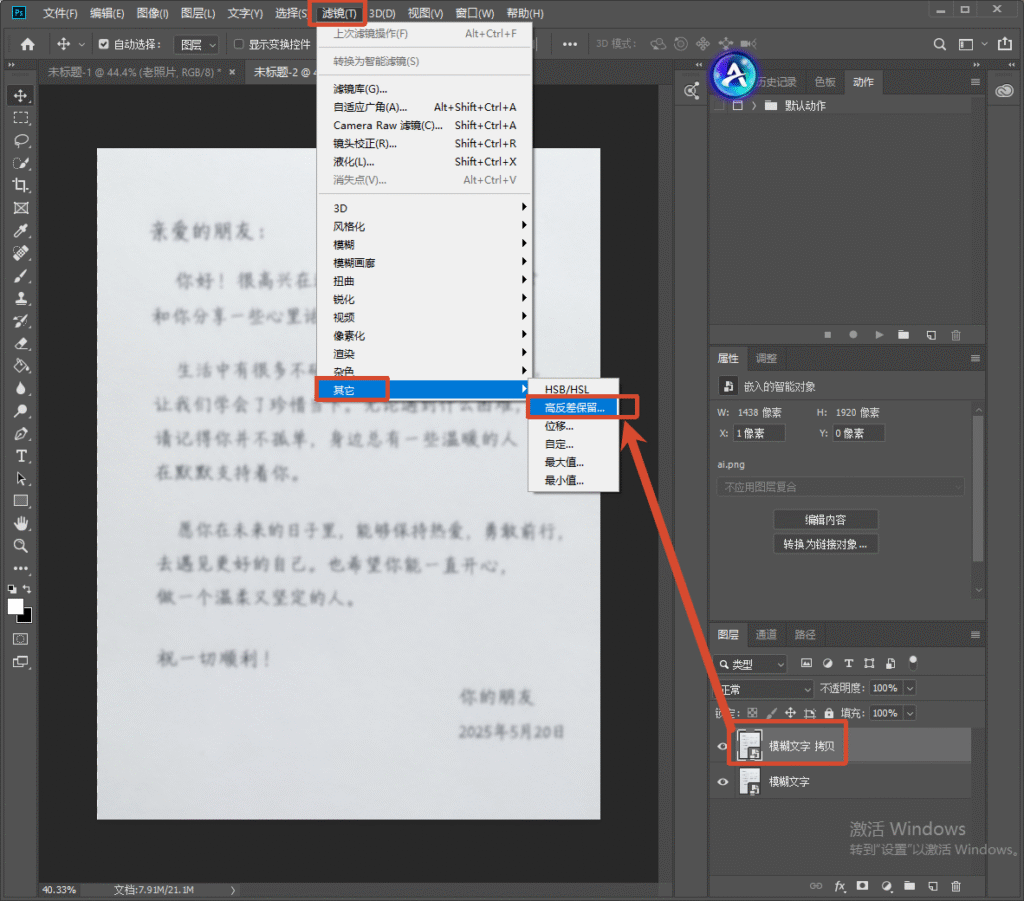1024x901 pixels.
Task: Click the properties panel vertical scrollbar
Action: tap(978, 488)
